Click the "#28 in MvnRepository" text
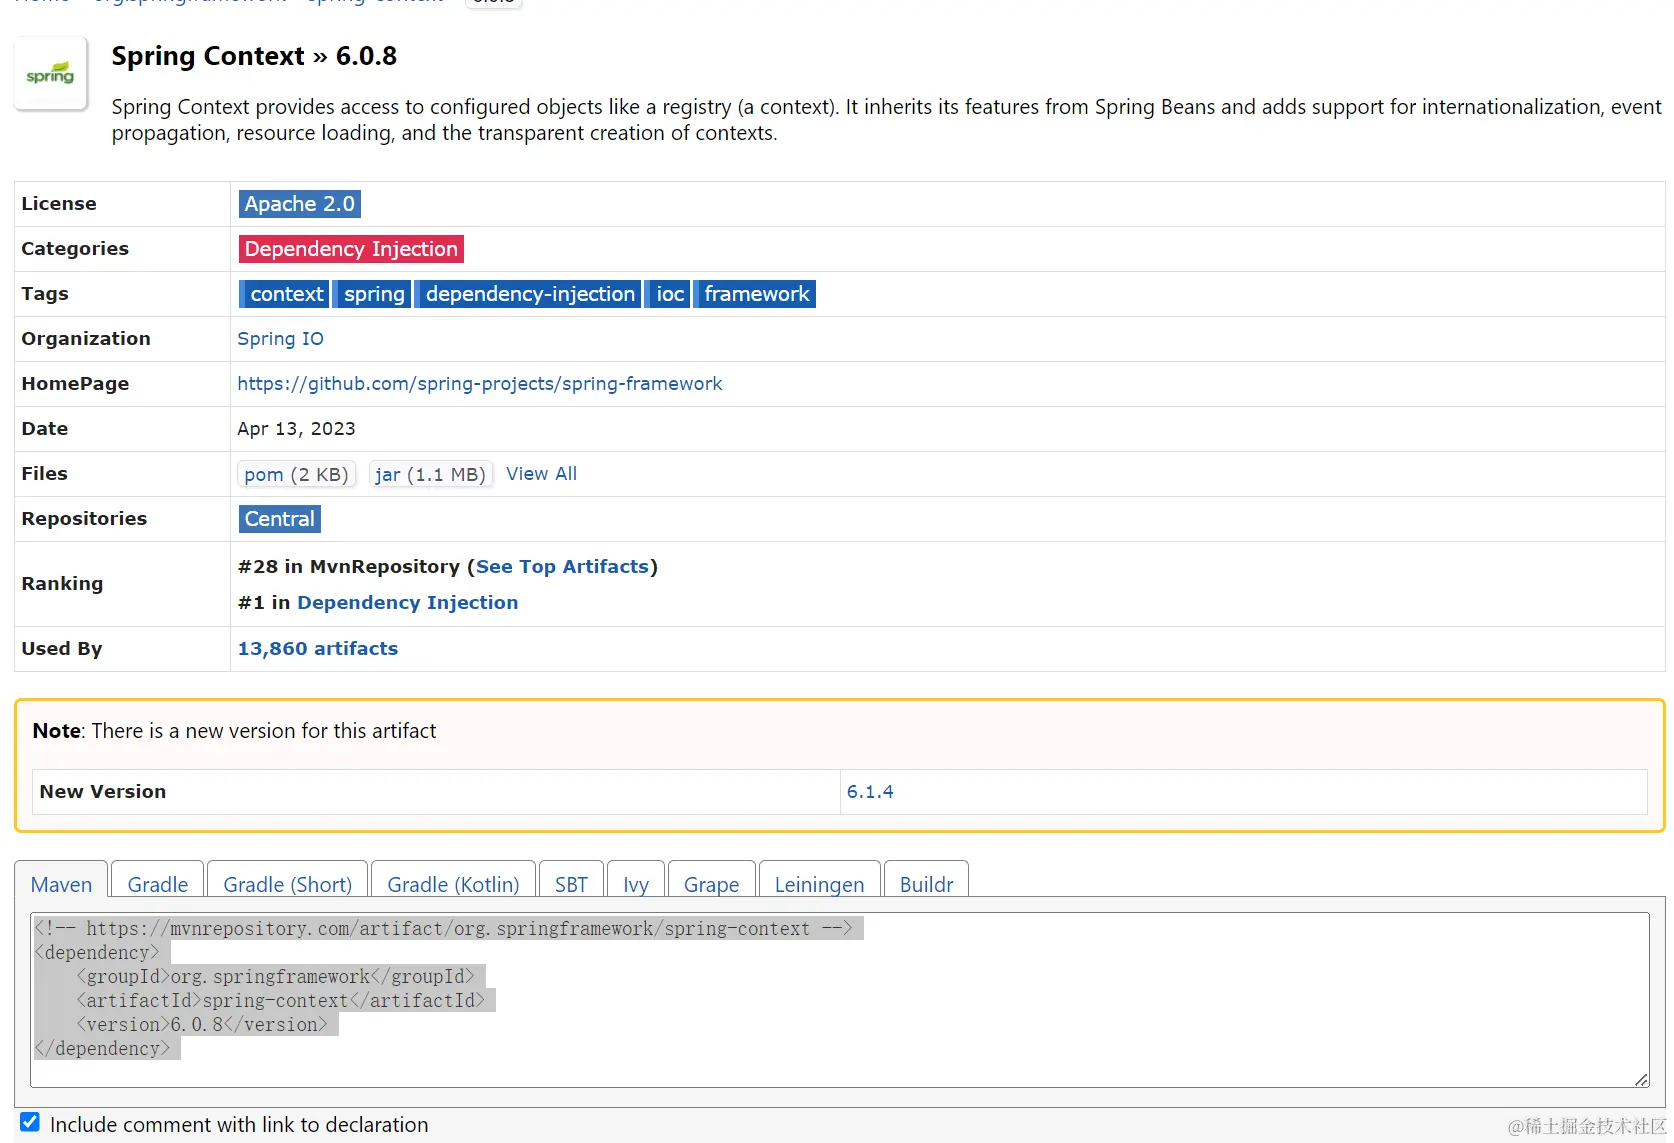This screenshot has height=1143, width=1674. pyautogui.click(x=349, y=567)
